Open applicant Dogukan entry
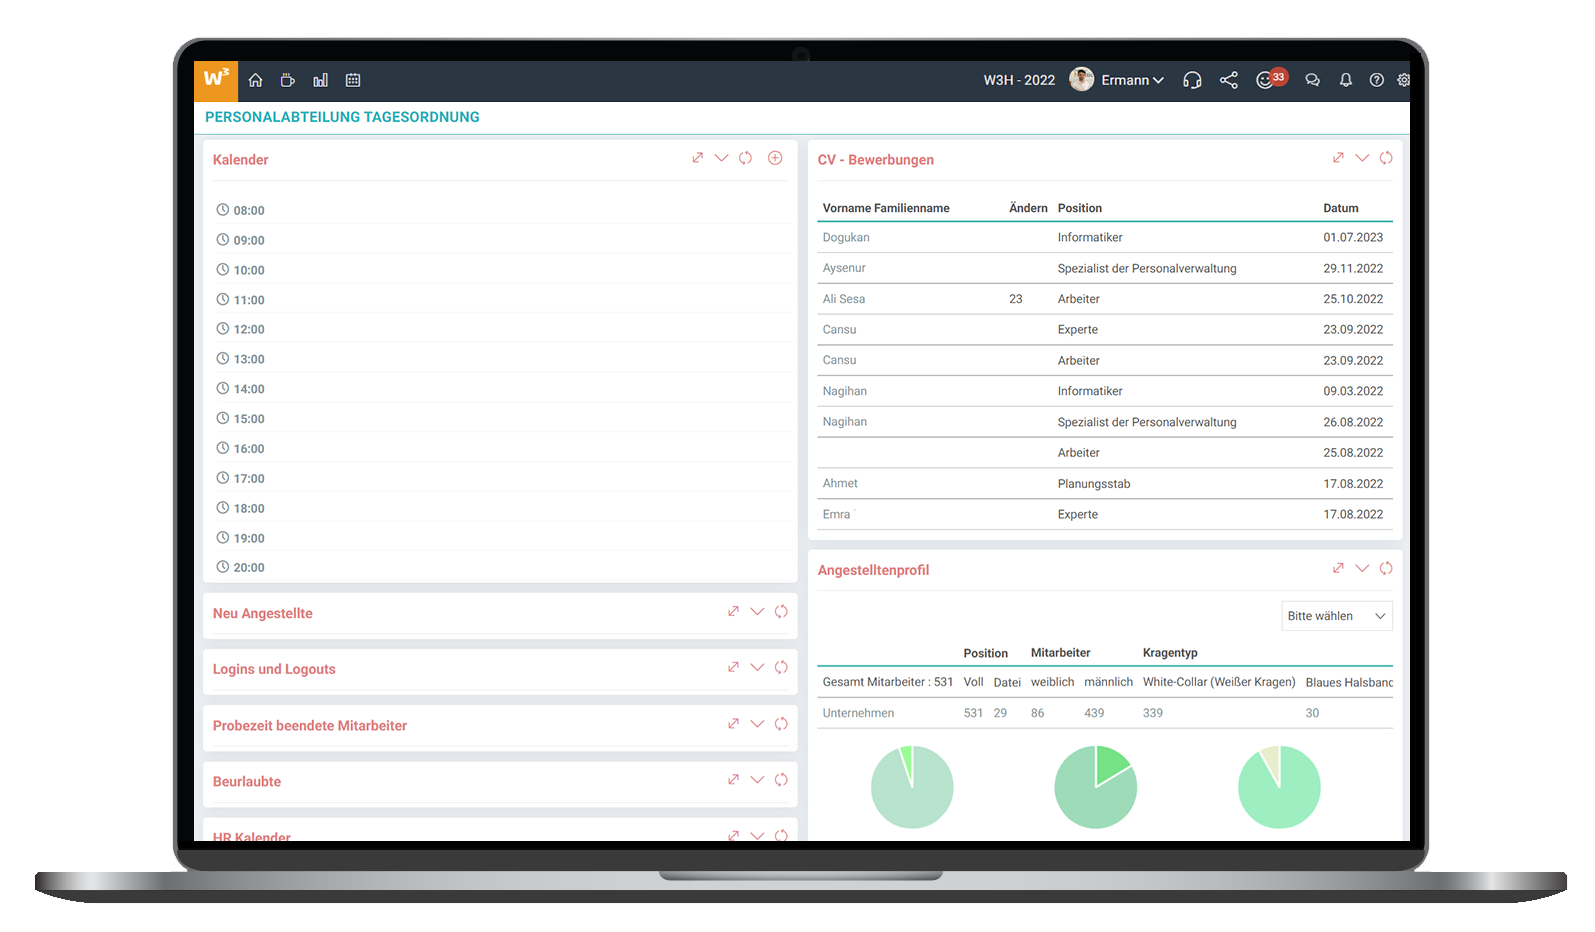 (846, 237)
